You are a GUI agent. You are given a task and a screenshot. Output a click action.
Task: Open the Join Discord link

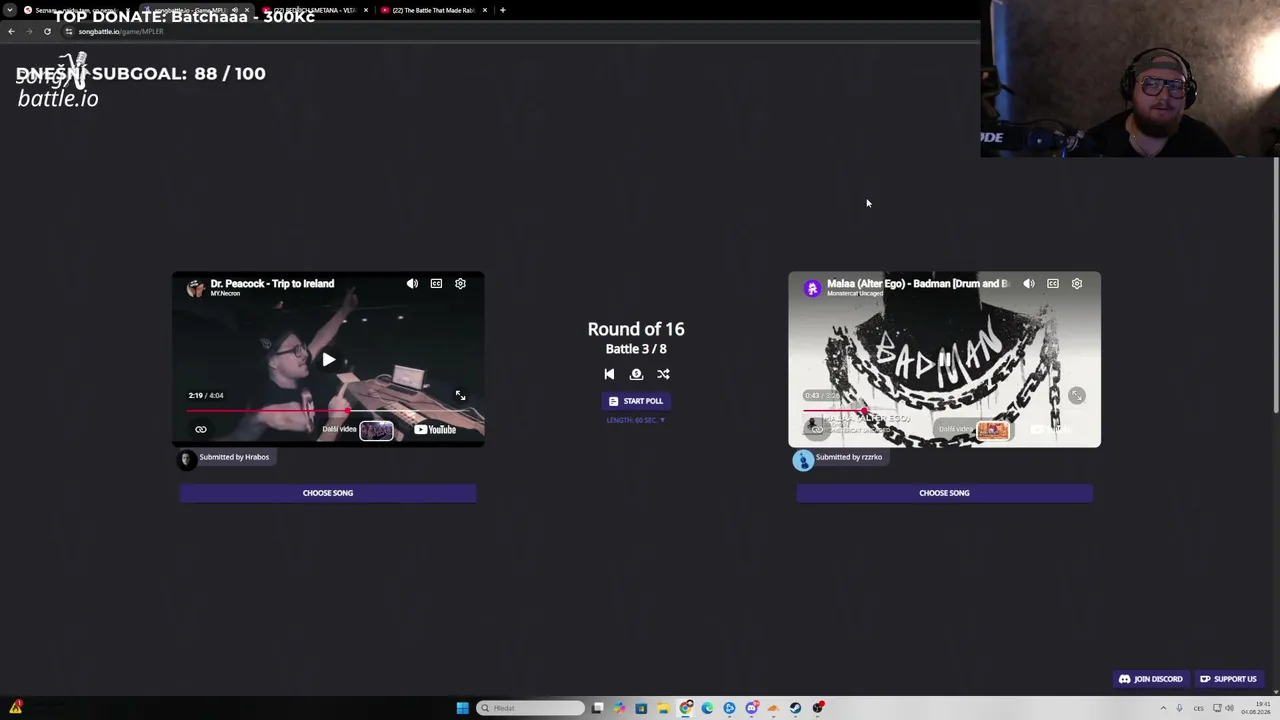point(1150,679)
